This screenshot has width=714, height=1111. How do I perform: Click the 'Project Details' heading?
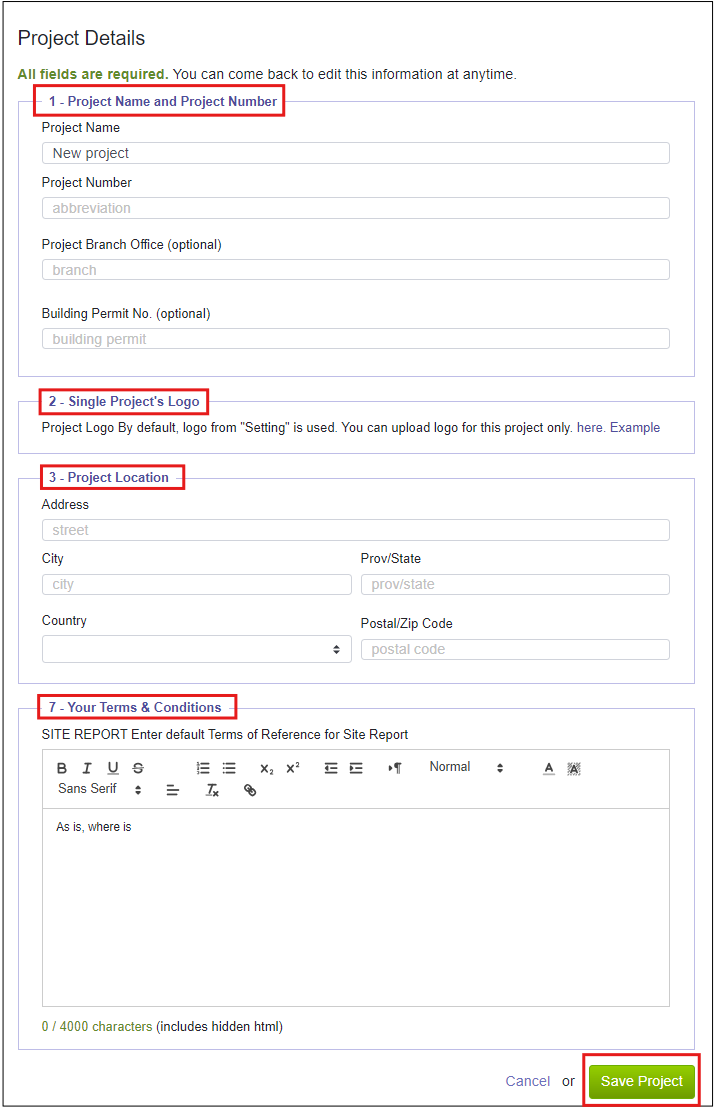click(x=81, y=38)
